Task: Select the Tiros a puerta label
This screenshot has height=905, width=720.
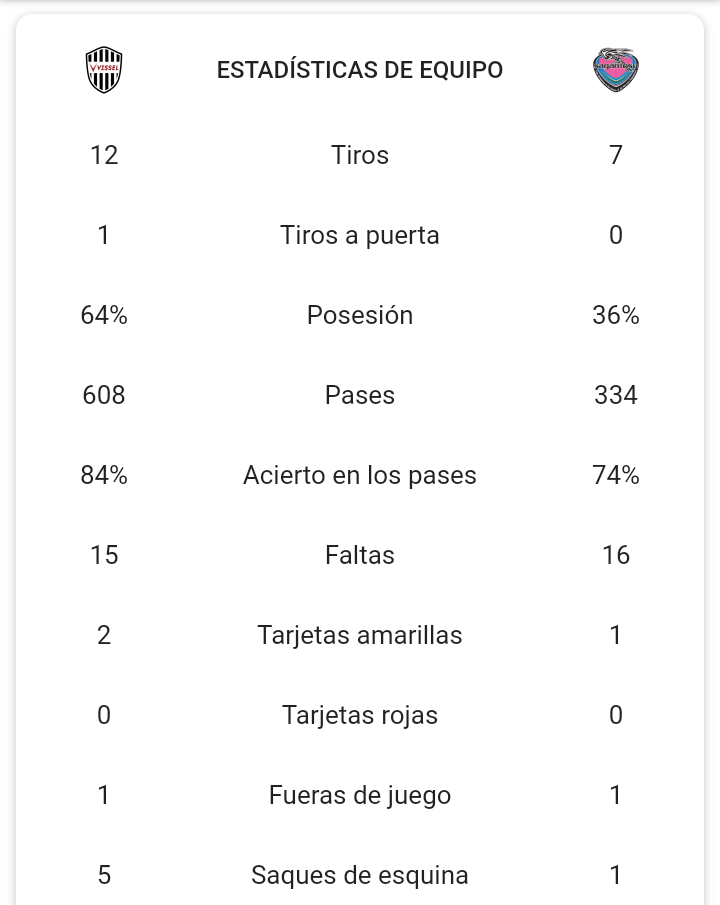Action: click(x=360, y=235)
